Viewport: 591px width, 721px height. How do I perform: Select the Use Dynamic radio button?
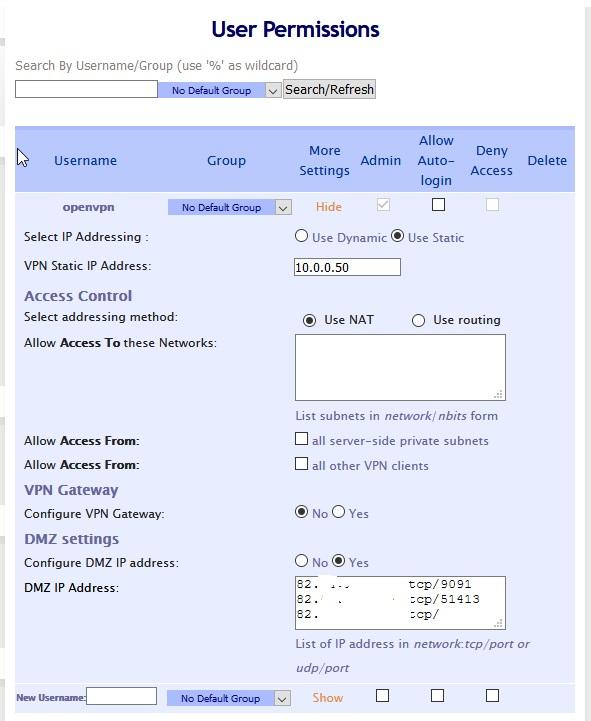click(x=301, y=236)
